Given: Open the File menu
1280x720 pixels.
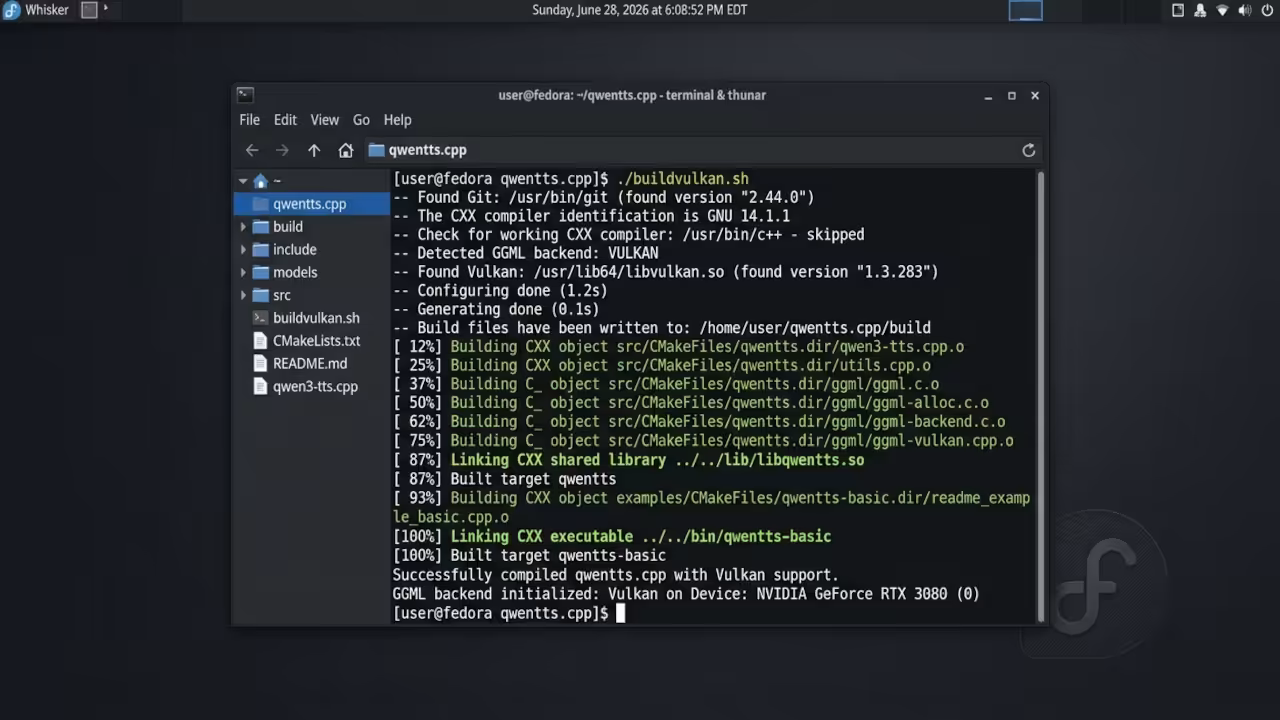Looking at the screenshot, I should (249, 120).
